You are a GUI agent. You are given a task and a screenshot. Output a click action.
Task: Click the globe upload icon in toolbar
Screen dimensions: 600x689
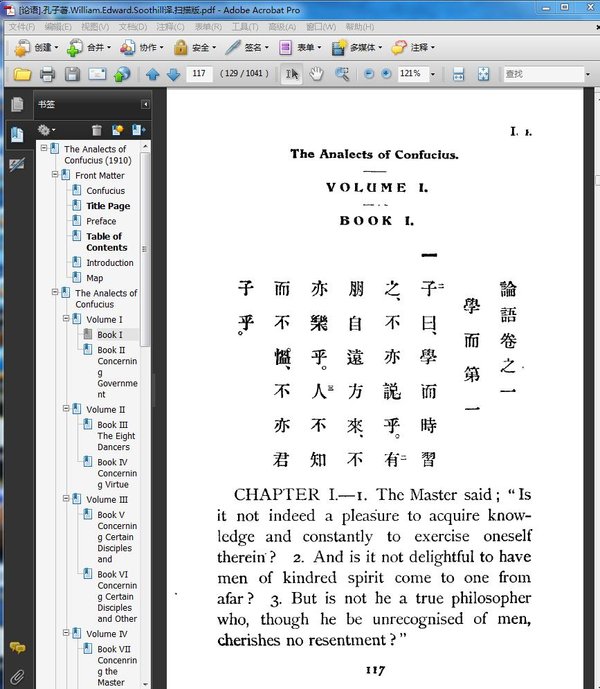point(122,73)
